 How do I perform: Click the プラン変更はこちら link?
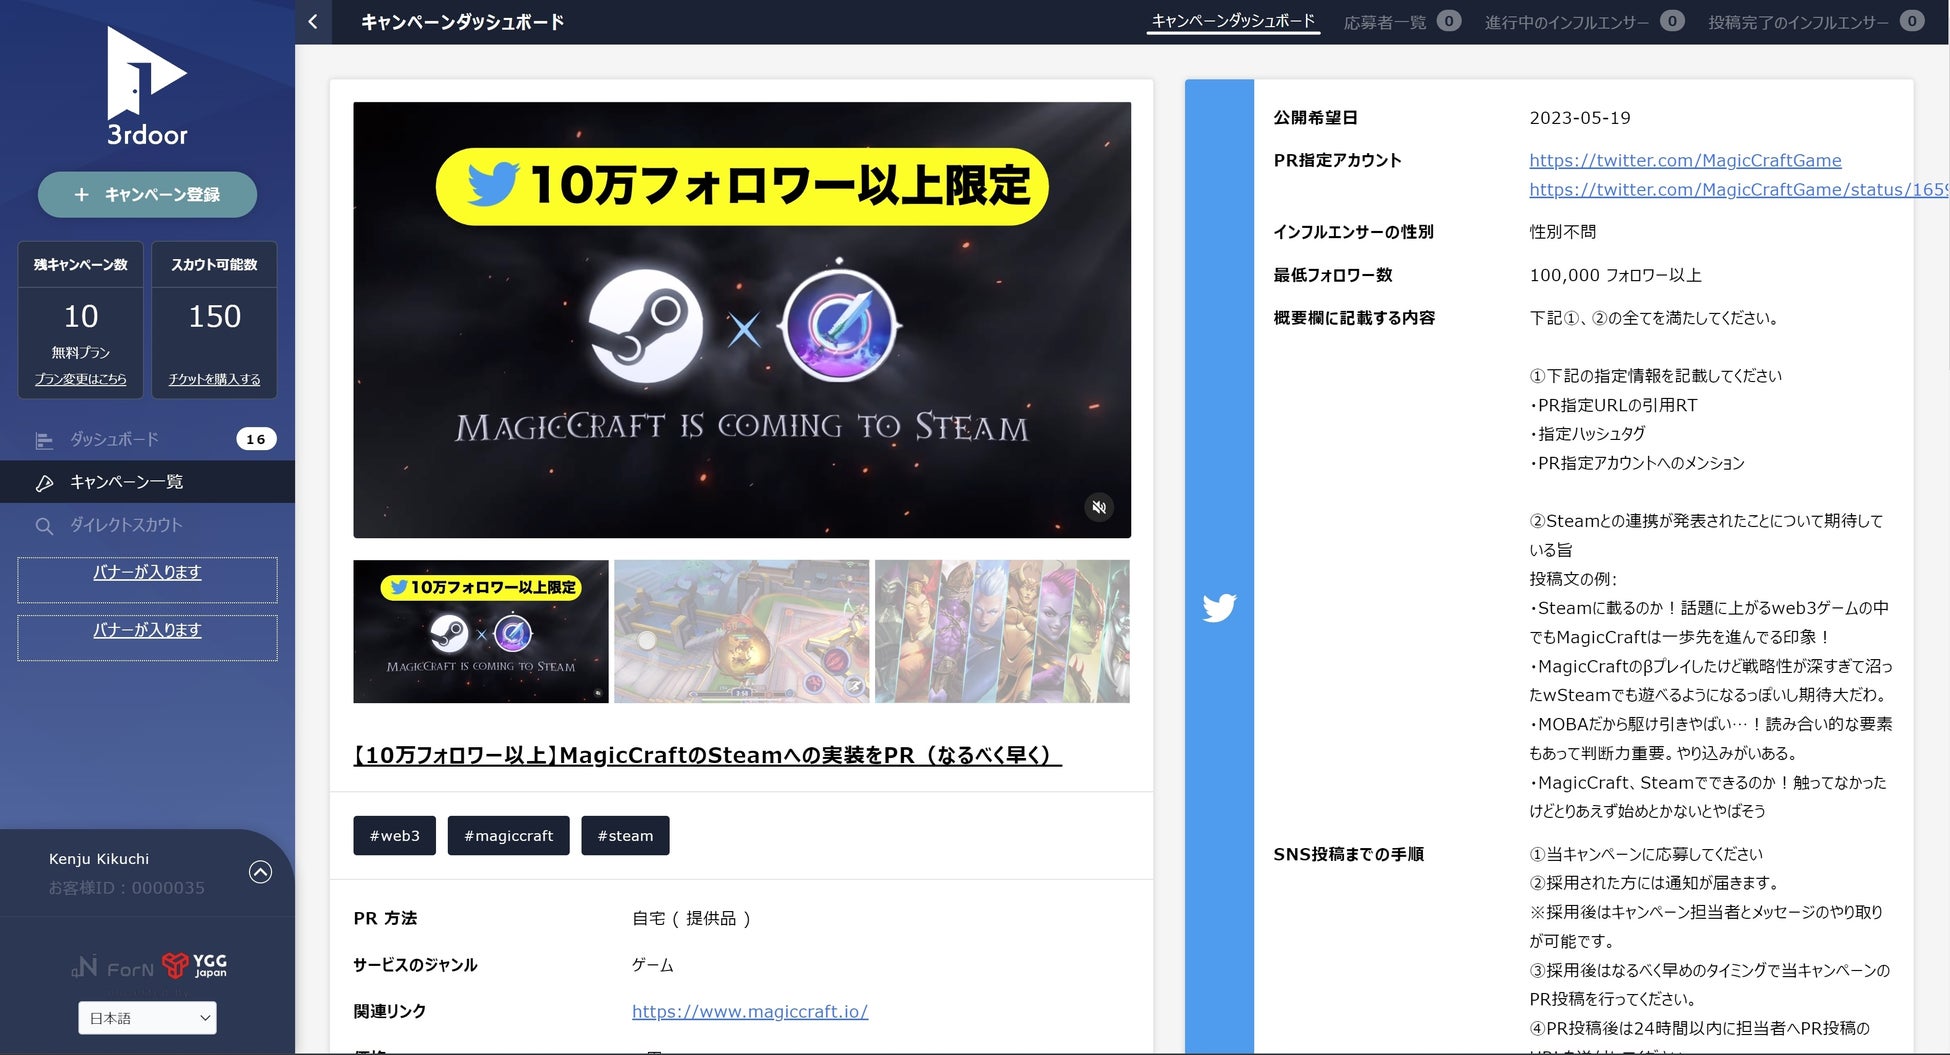click(x=81, y=379)
